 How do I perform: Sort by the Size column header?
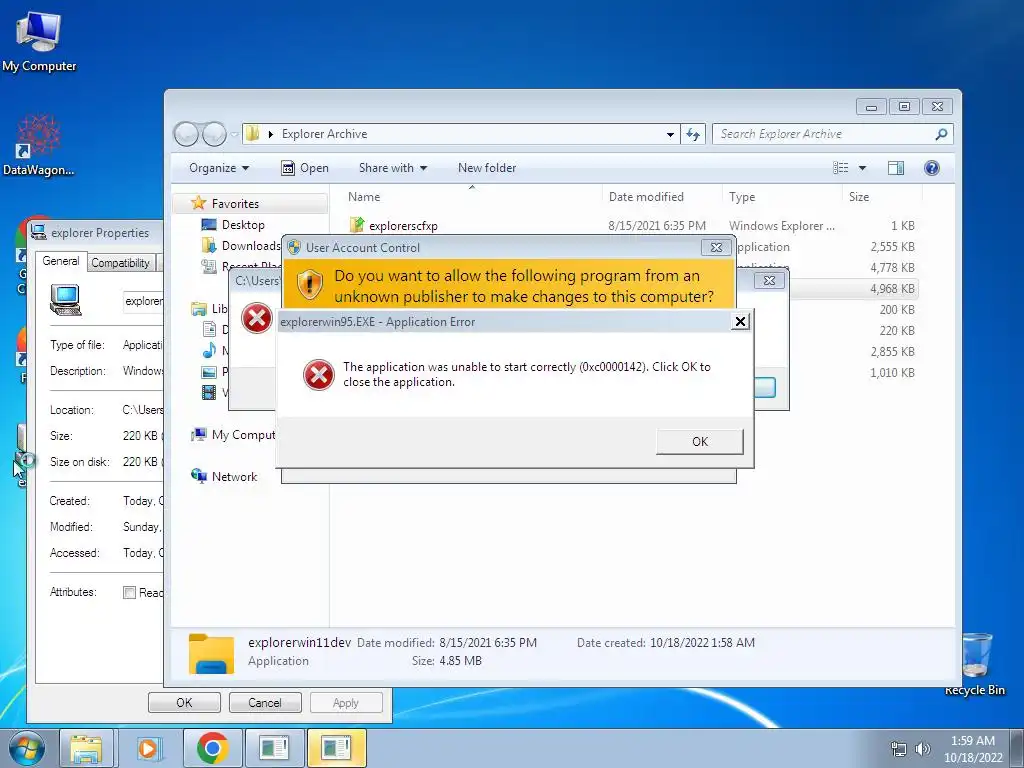tap(882, 197)
